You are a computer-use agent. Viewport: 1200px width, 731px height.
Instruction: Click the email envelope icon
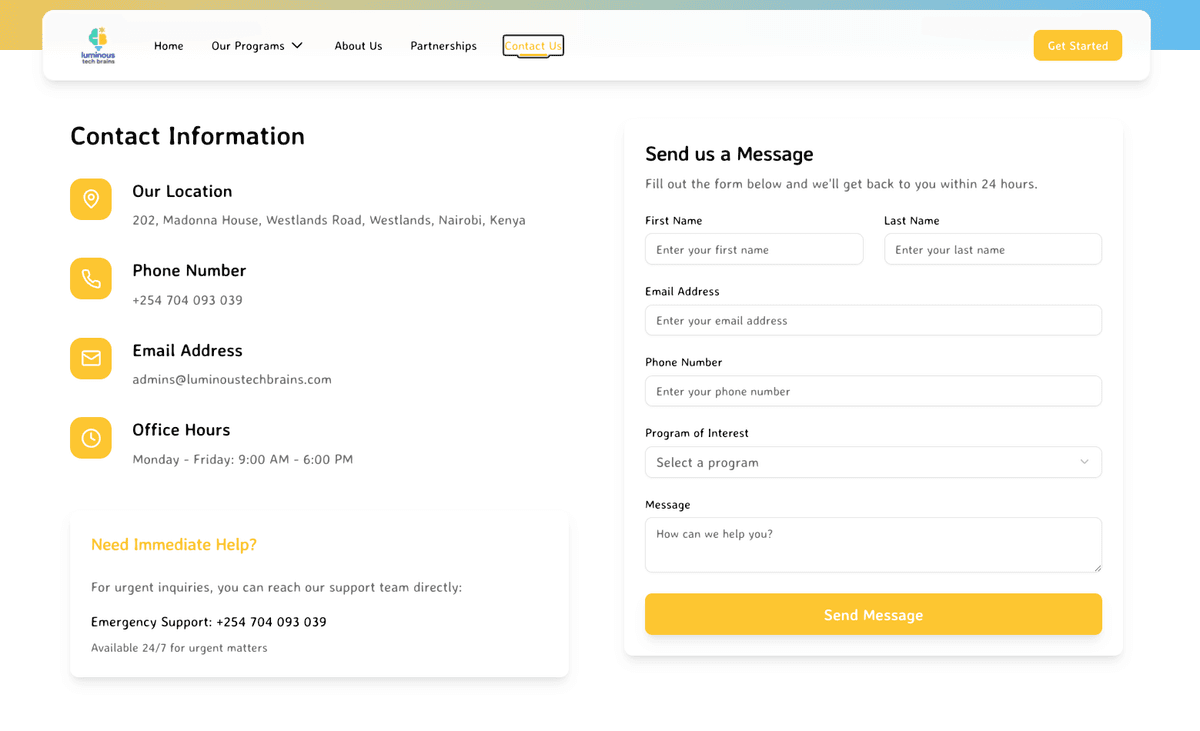coord(91,358)
